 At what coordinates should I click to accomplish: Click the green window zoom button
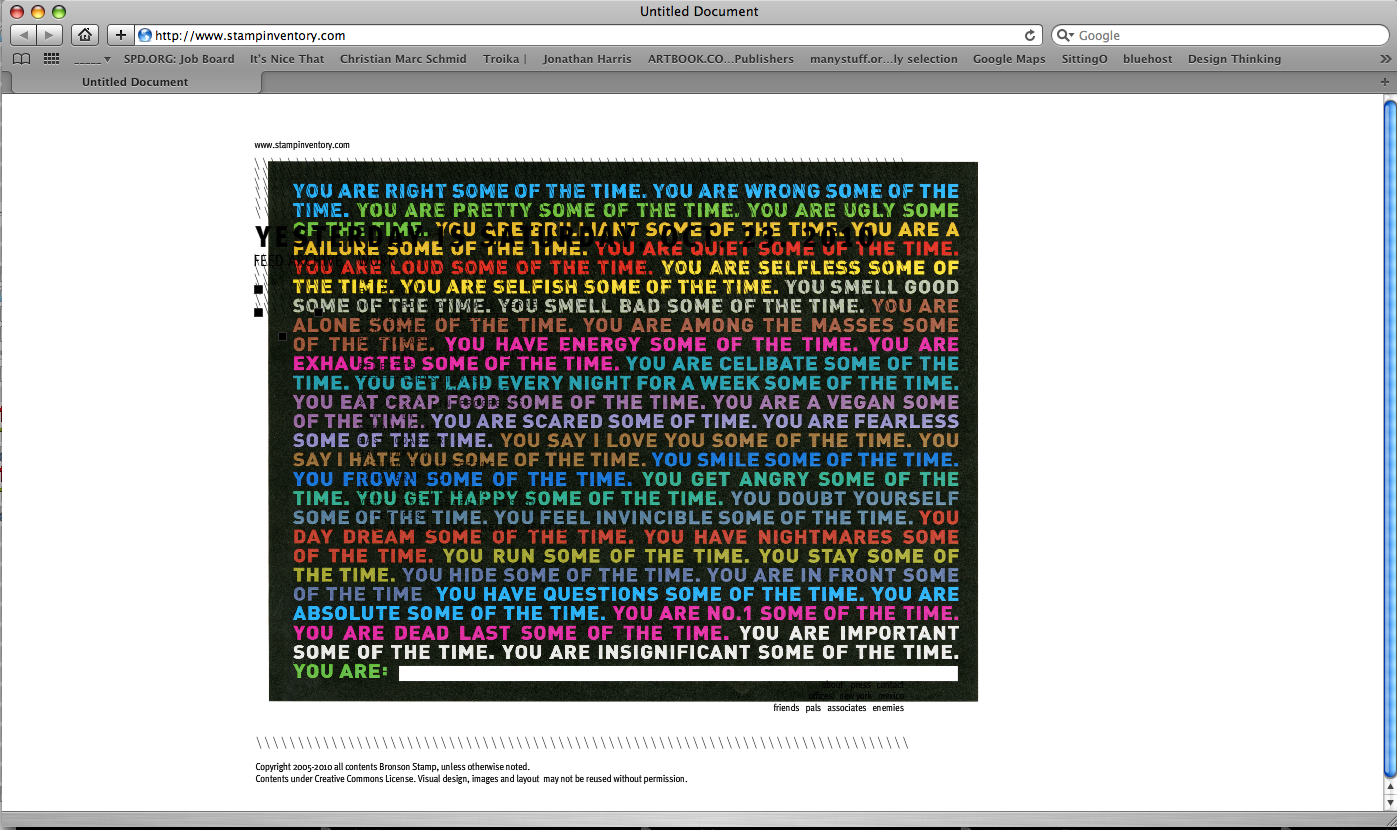[59, 11]
